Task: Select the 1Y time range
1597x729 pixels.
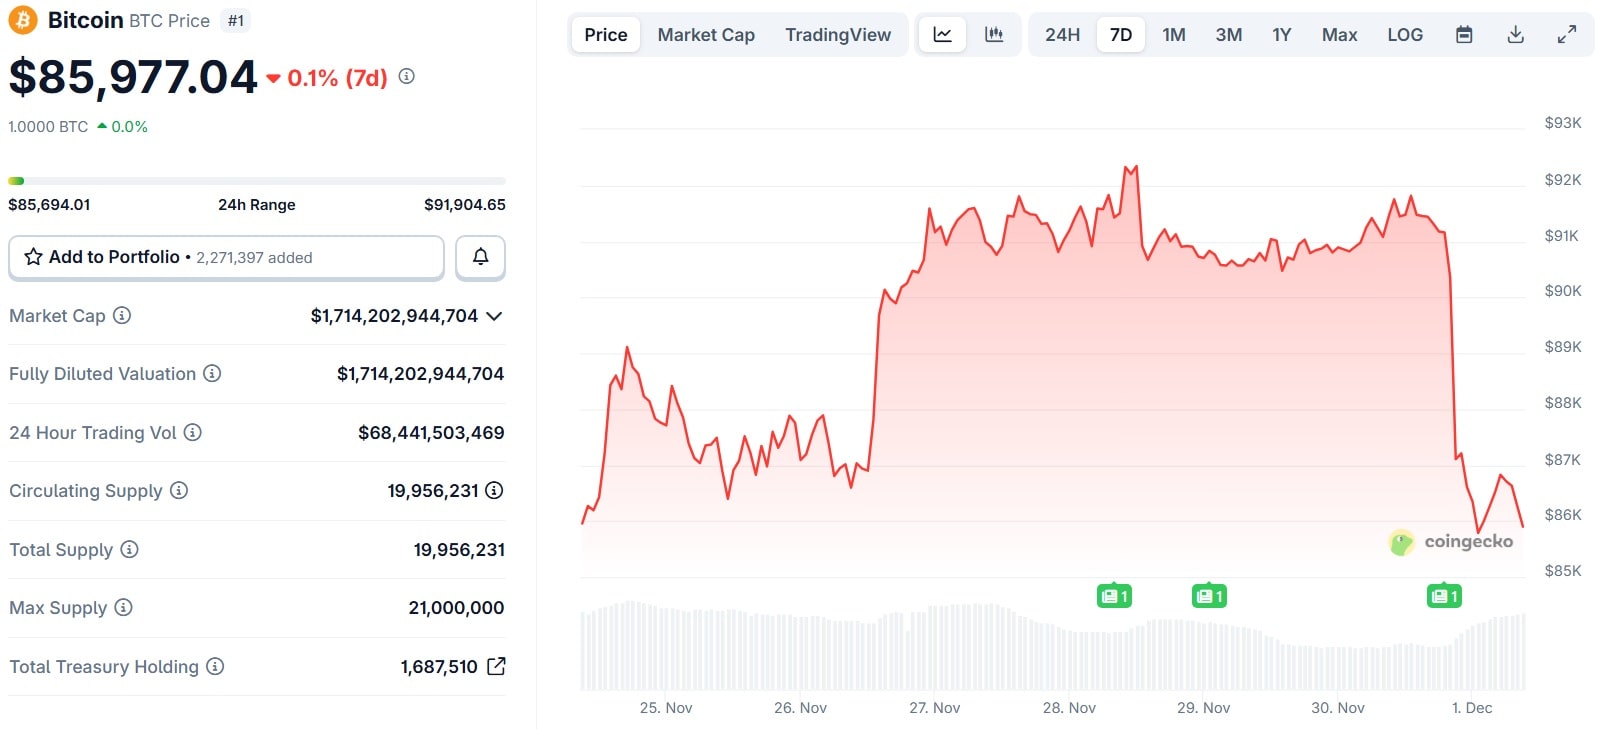Action: click(x=1281, y=35)
